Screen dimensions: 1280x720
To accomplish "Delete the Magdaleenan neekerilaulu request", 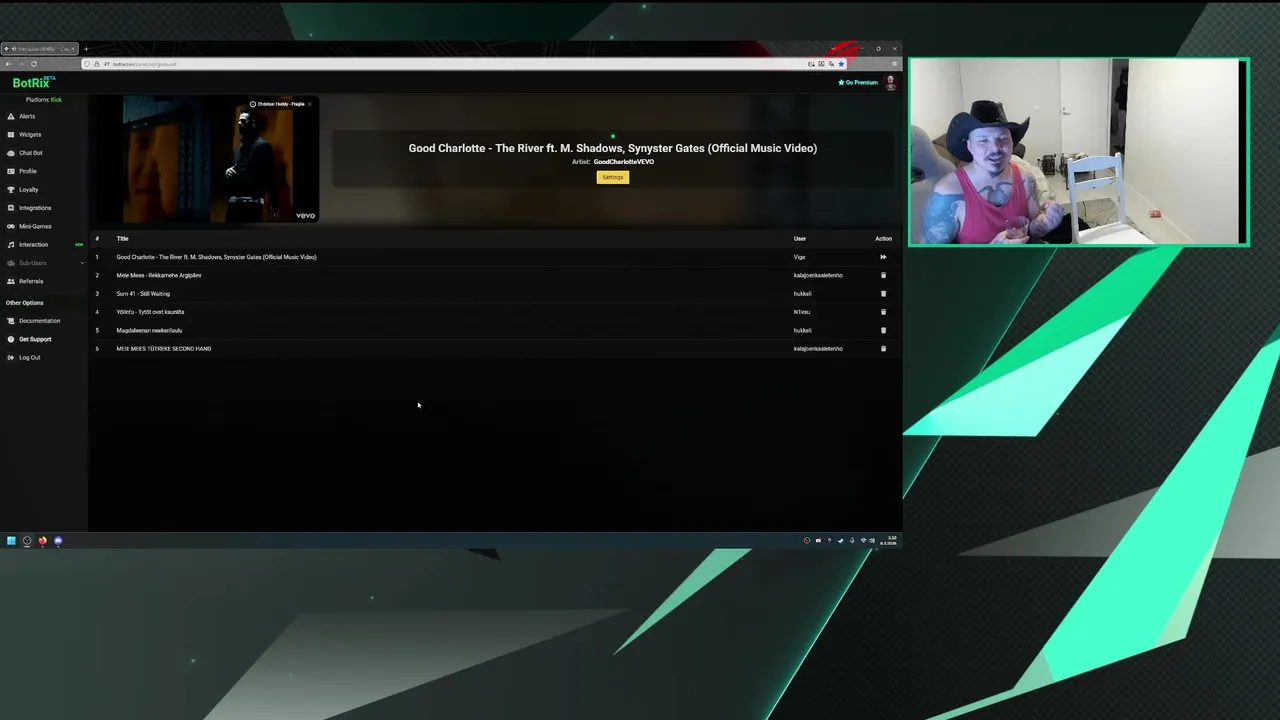I will click(883, 330).
